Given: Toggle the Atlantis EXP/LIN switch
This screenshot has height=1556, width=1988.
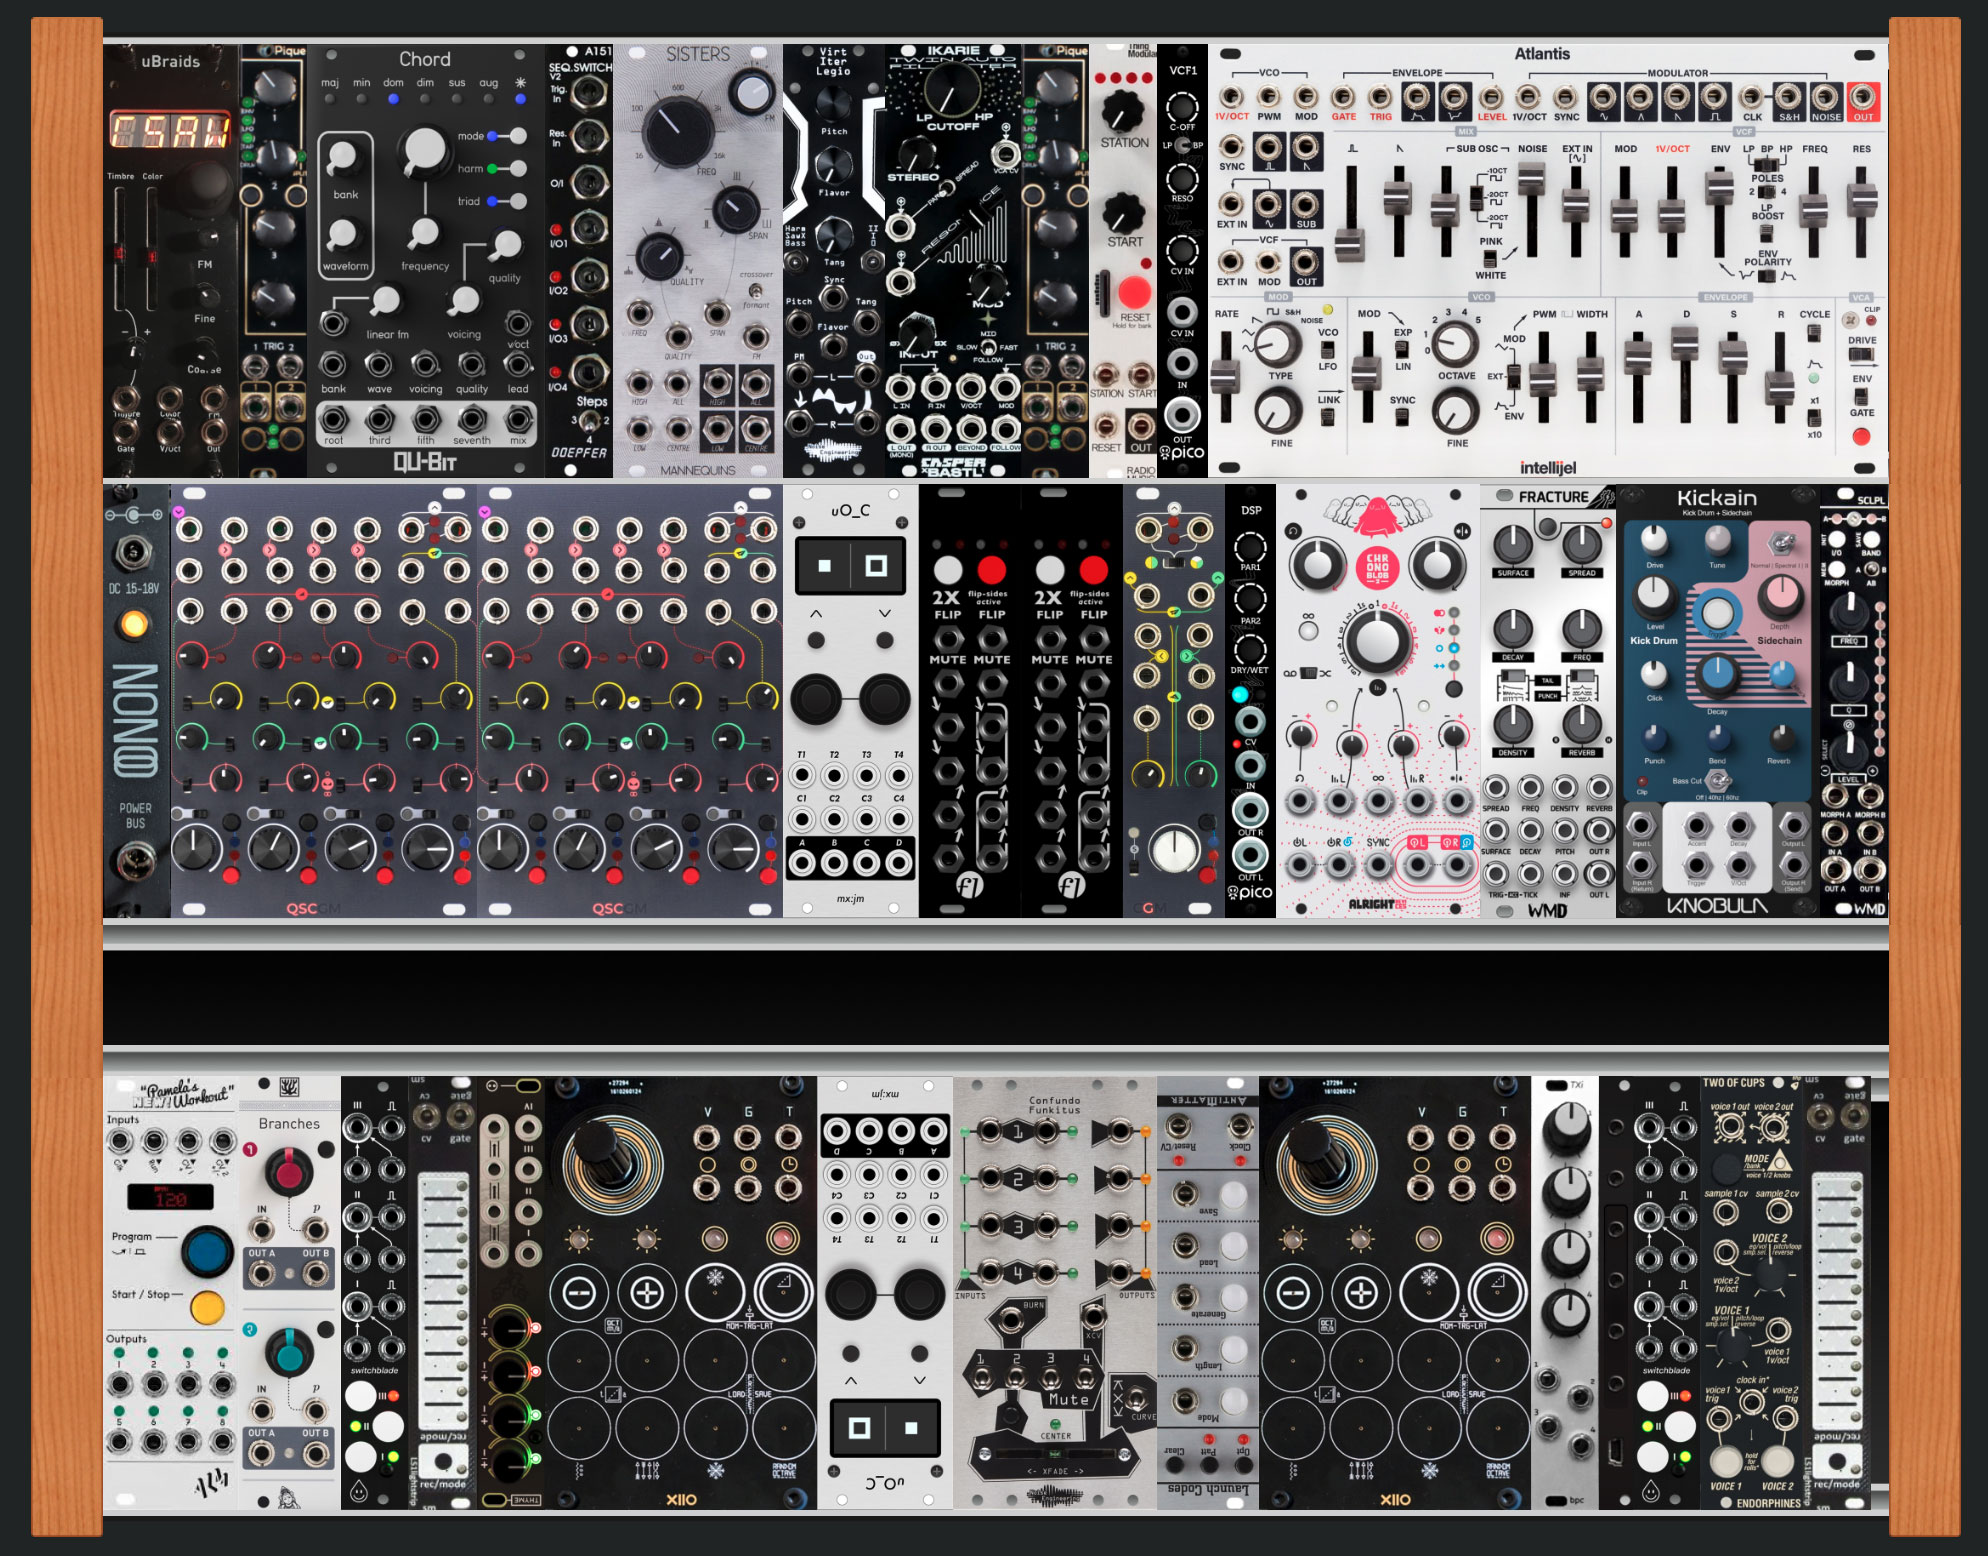Looking at the screenshot, I should 1402,349.
